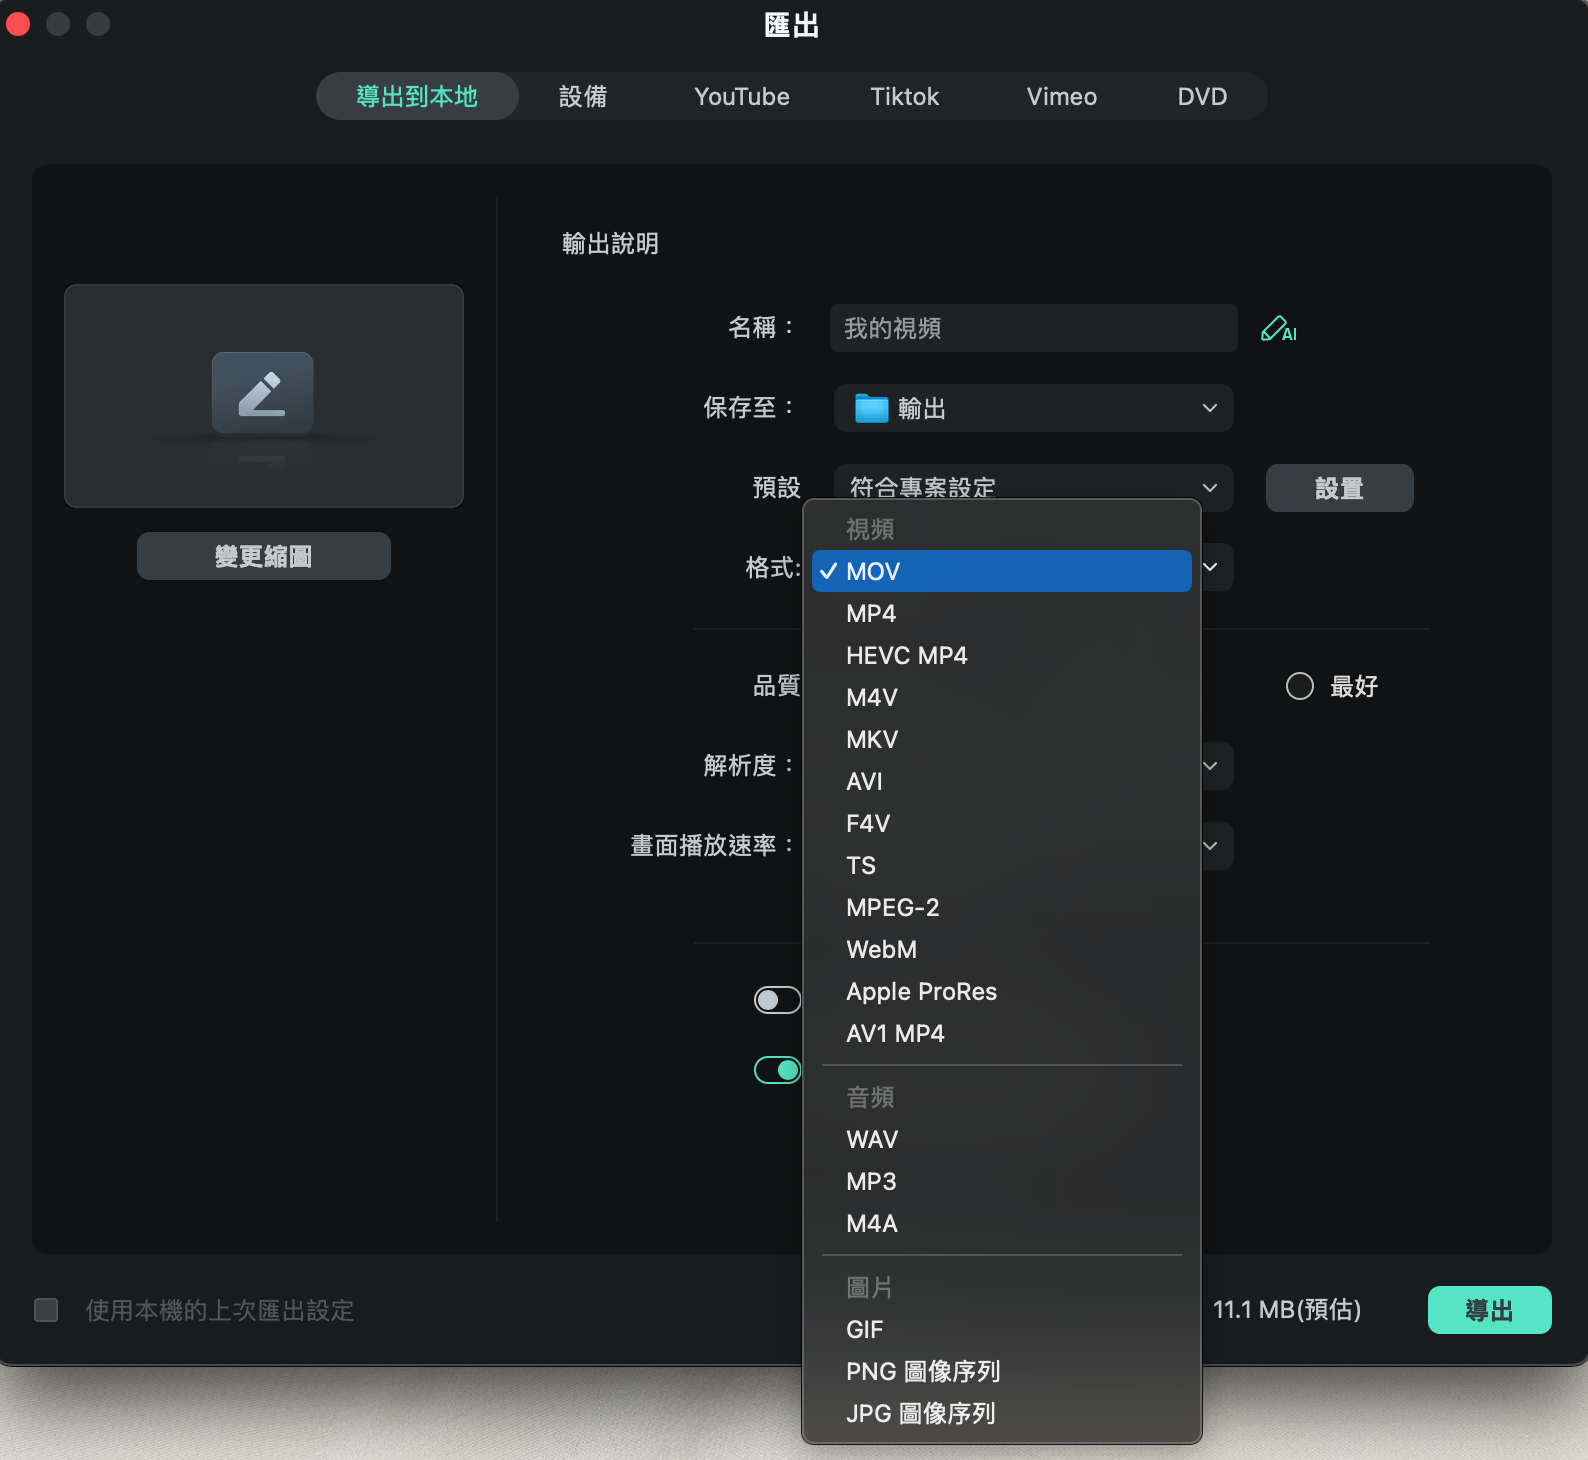Click the blue output folder icon
This screenshot has width=1588, height=1460.
tap(871, 408)
